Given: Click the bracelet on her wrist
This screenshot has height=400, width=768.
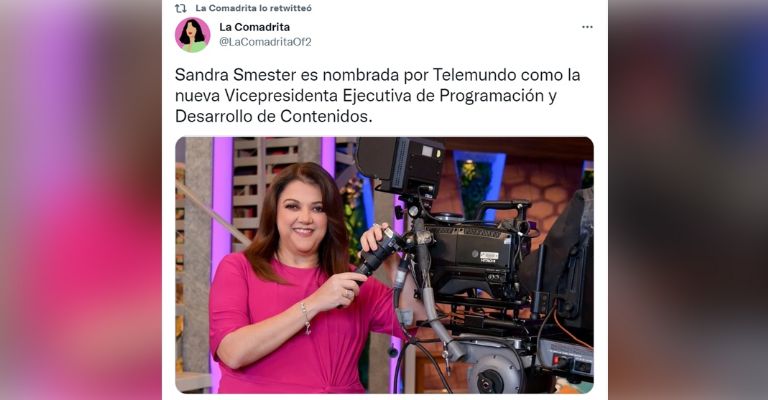Looking at the screenshot, I should (306, 318).
